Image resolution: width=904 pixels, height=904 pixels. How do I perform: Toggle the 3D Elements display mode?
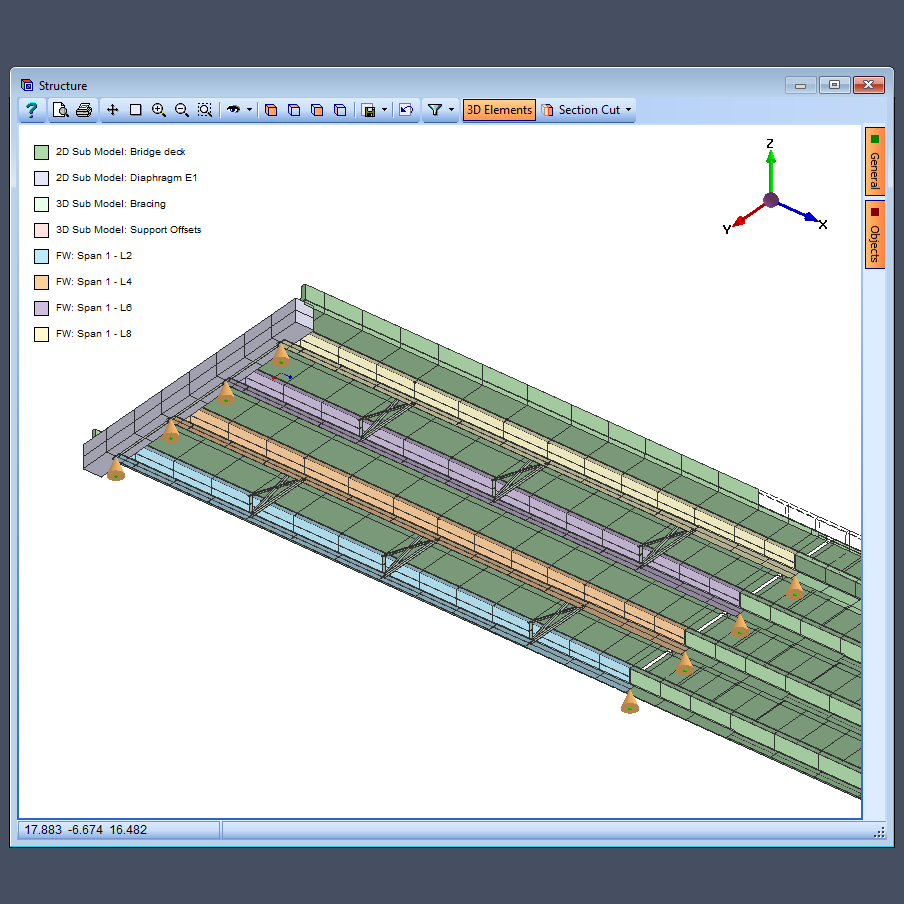pos(499,110)
